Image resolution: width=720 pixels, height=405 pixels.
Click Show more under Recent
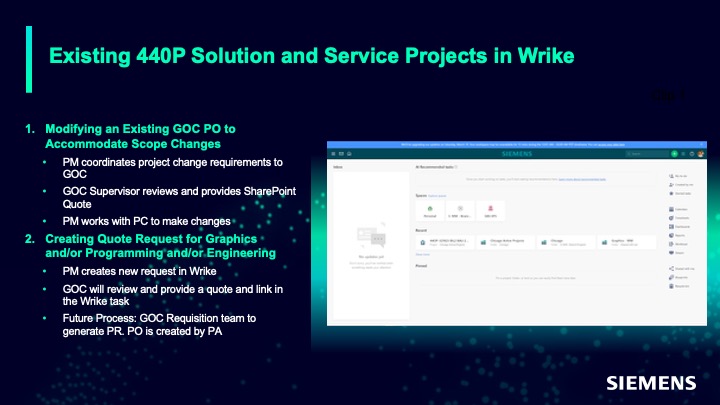click(422, 254)
